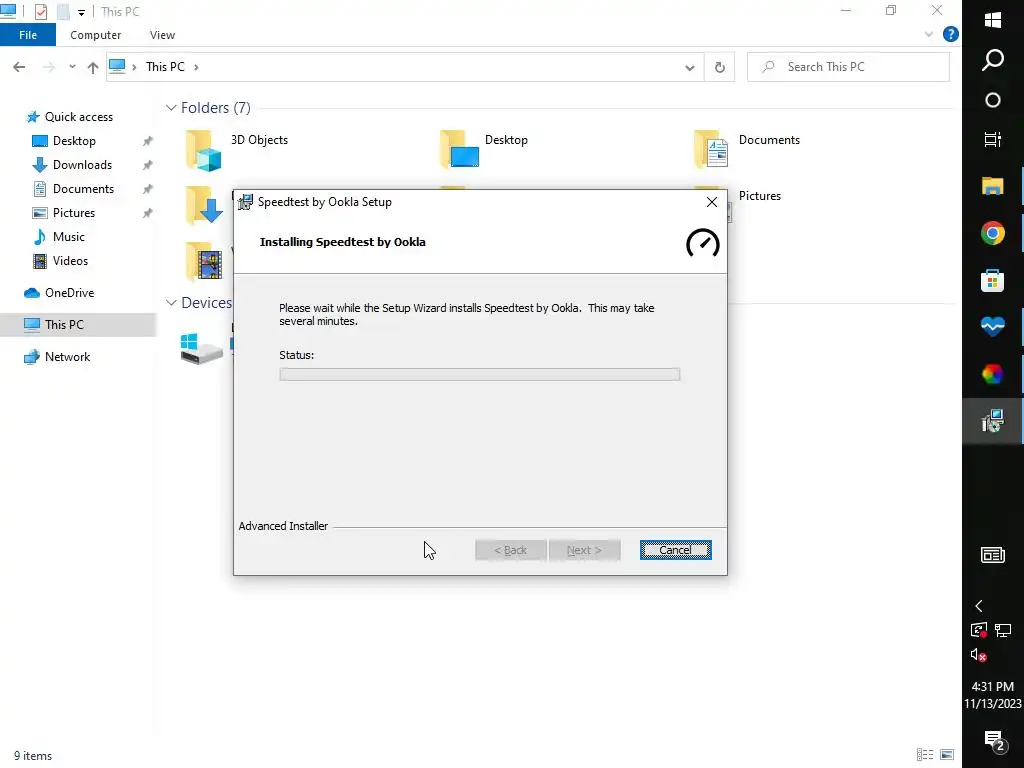This screenshot has width=1024, height=768.
Task: Unpin Pictures using its pin icon
Action: pyautogui.click(x=148, y=213)
